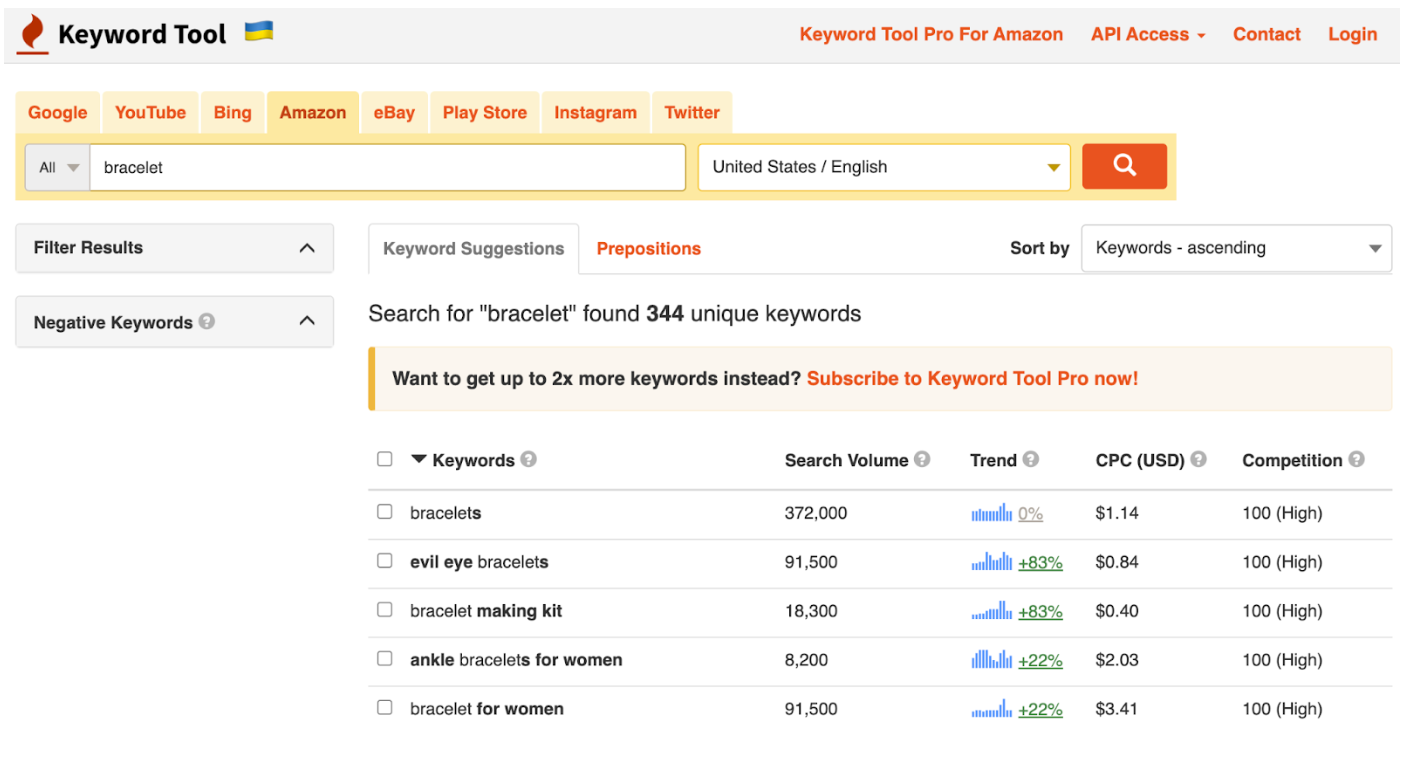The height and width of the screenshot is (762, 1424).
Task: Click trend sparkline for bracelets row
Action: (992, 514)
